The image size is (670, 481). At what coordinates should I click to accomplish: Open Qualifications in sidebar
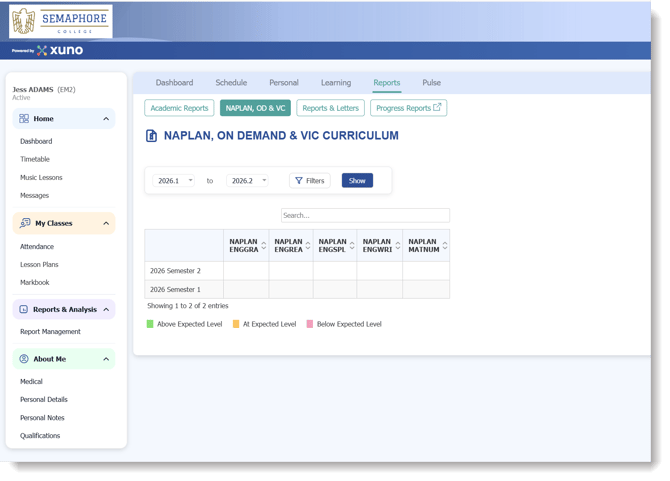pyautogui.click(x=40, y=436)
